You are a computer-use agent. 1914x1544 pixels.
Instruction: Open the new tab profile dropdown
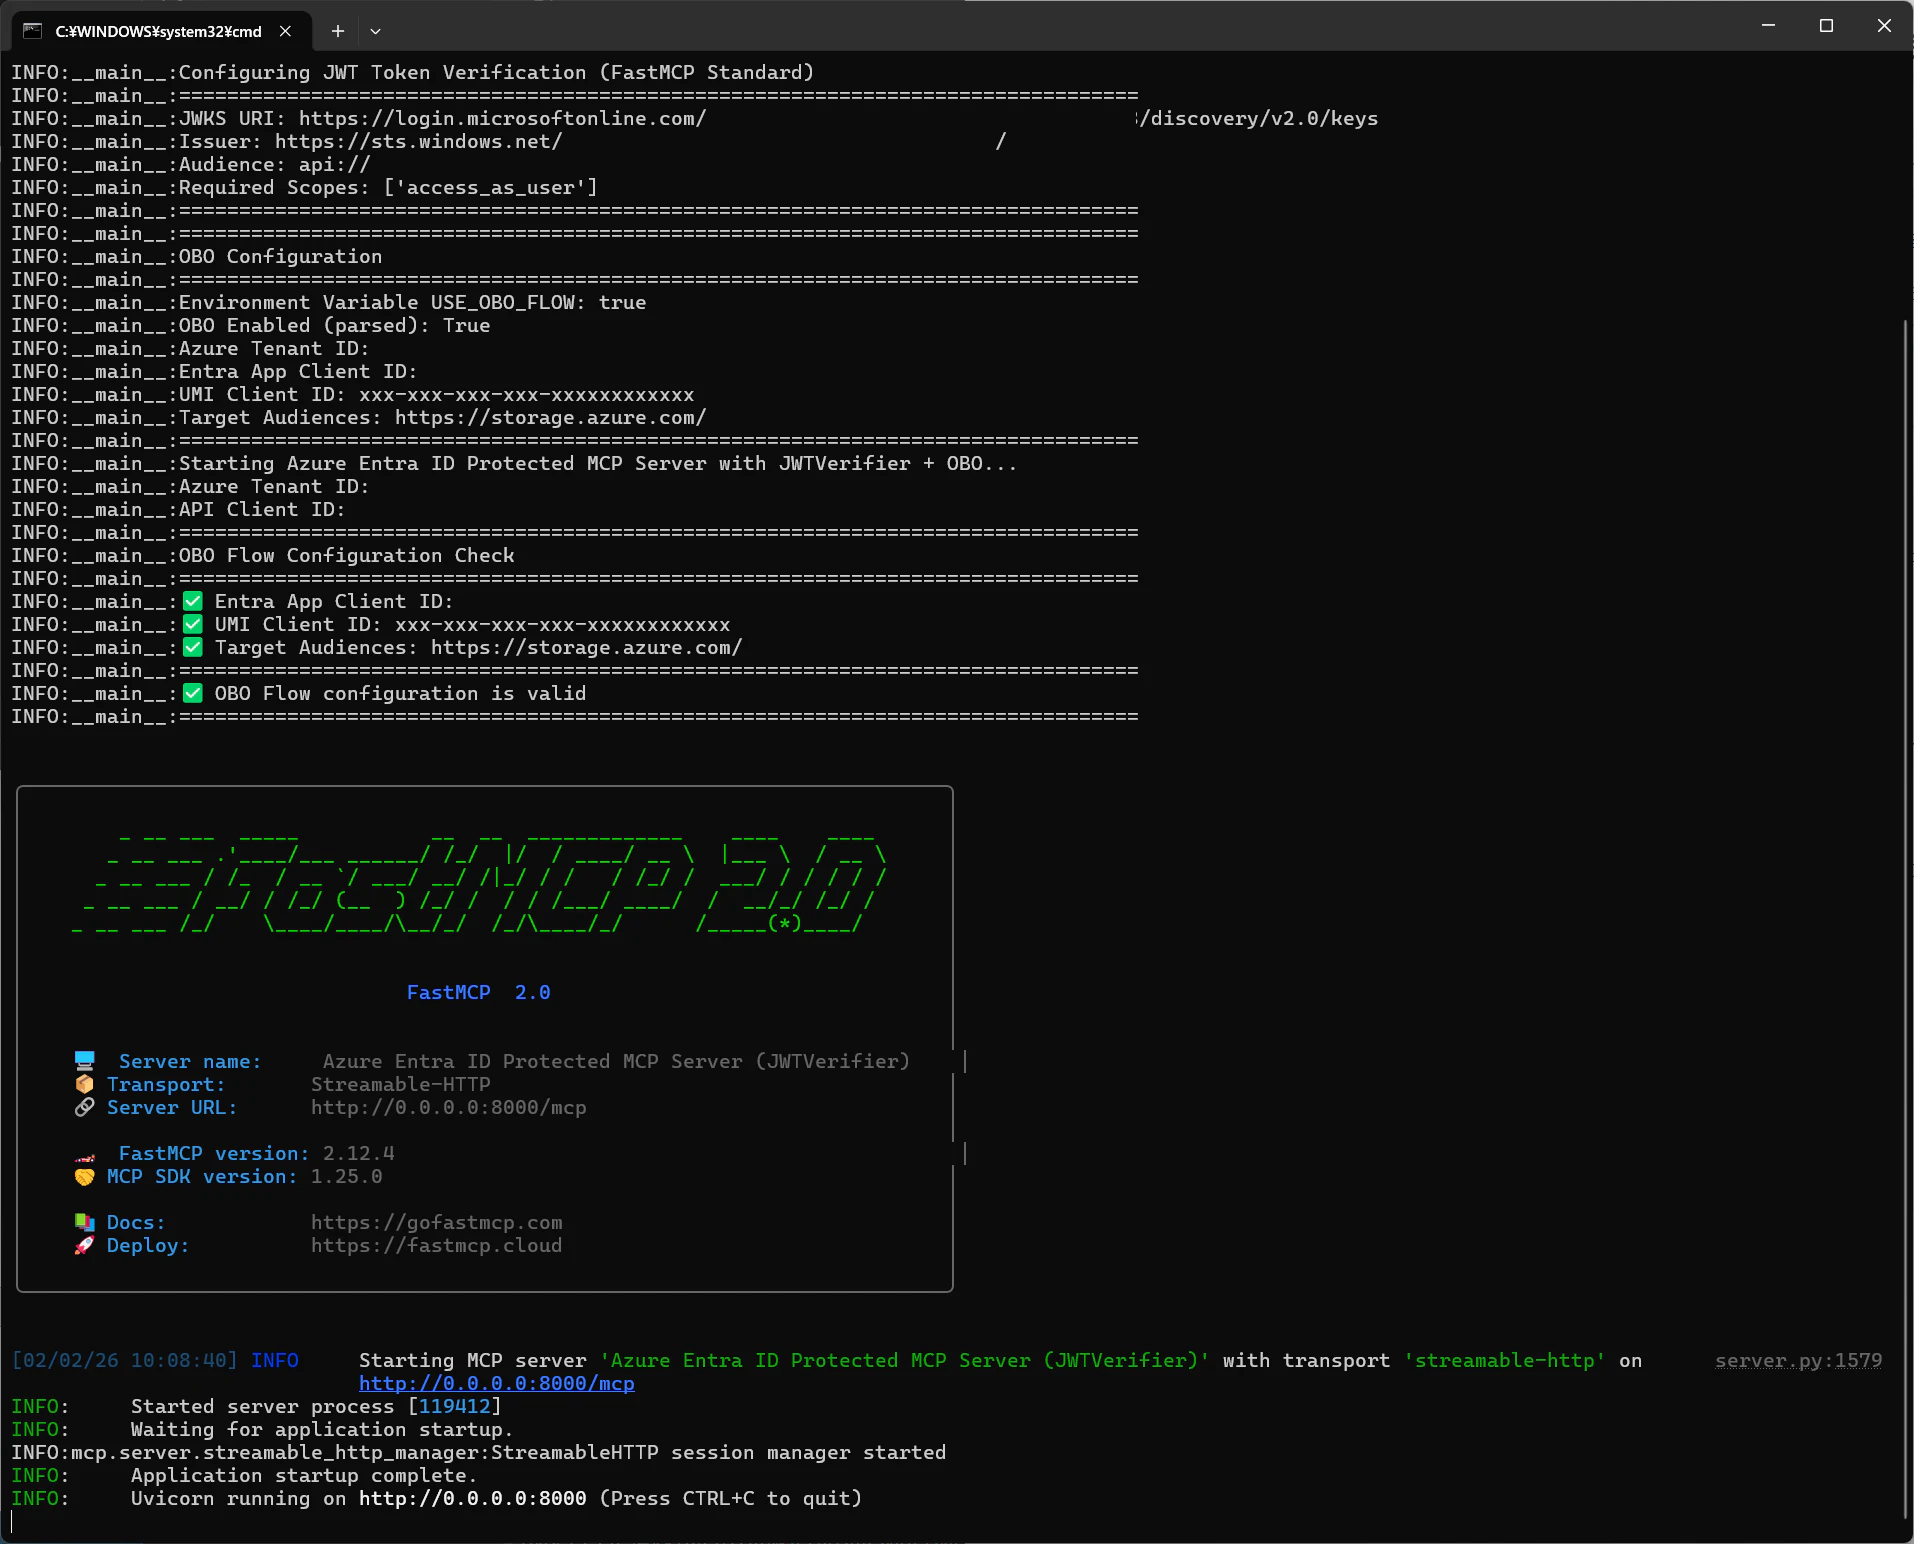[x=375, y=31]
